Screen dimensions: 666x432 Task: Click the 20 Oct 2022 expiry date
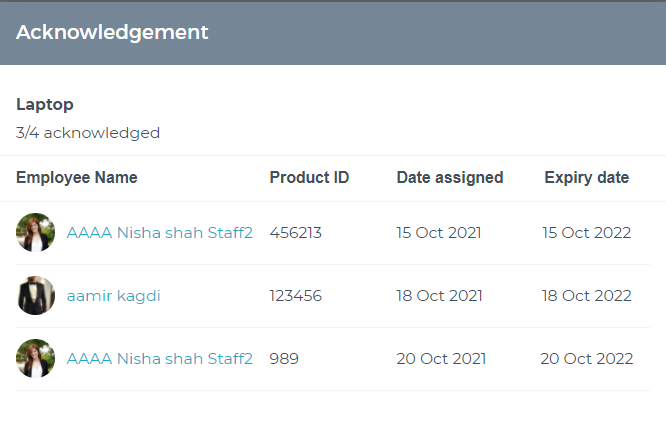click(587, 359)
